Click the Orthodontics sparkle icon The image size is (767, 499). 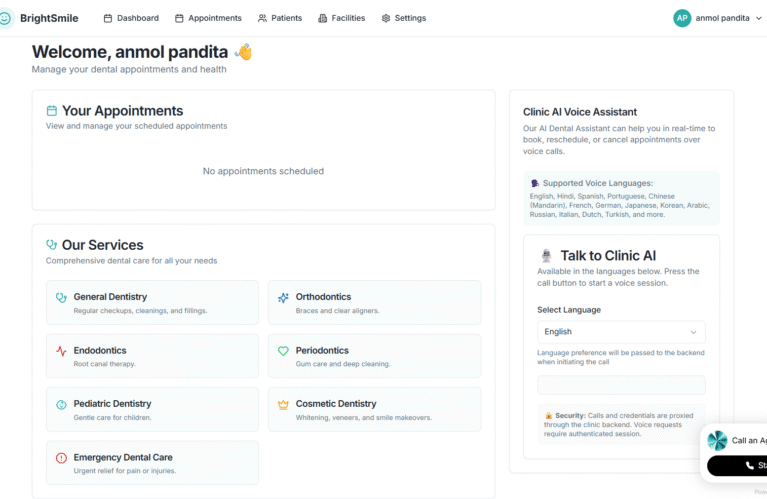click(x=283, y=297)
